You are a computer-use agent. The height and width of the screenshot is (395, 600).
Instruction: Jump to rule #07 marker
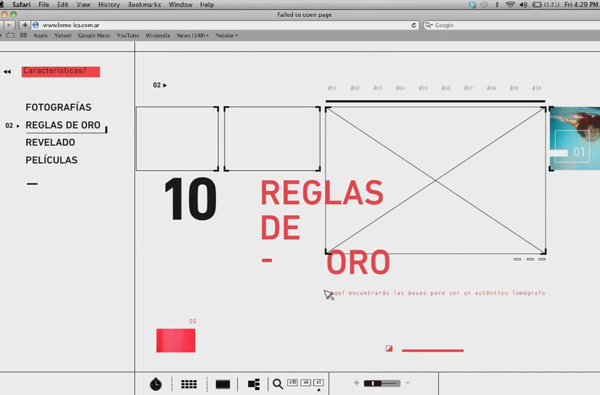(x=468, y=88)
